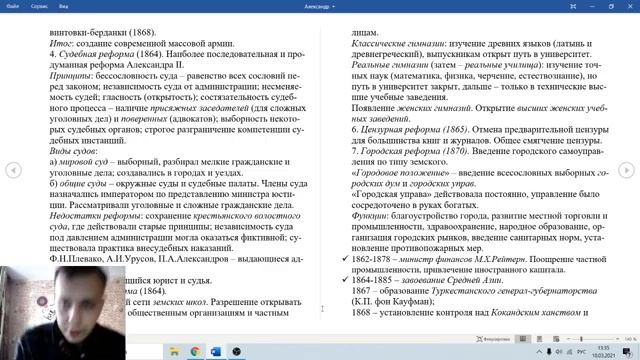This screenshot has width=640, height=360.
Task: Switch to Print Layout view icon
Action: pyautogui.click(x=540, y=339)
